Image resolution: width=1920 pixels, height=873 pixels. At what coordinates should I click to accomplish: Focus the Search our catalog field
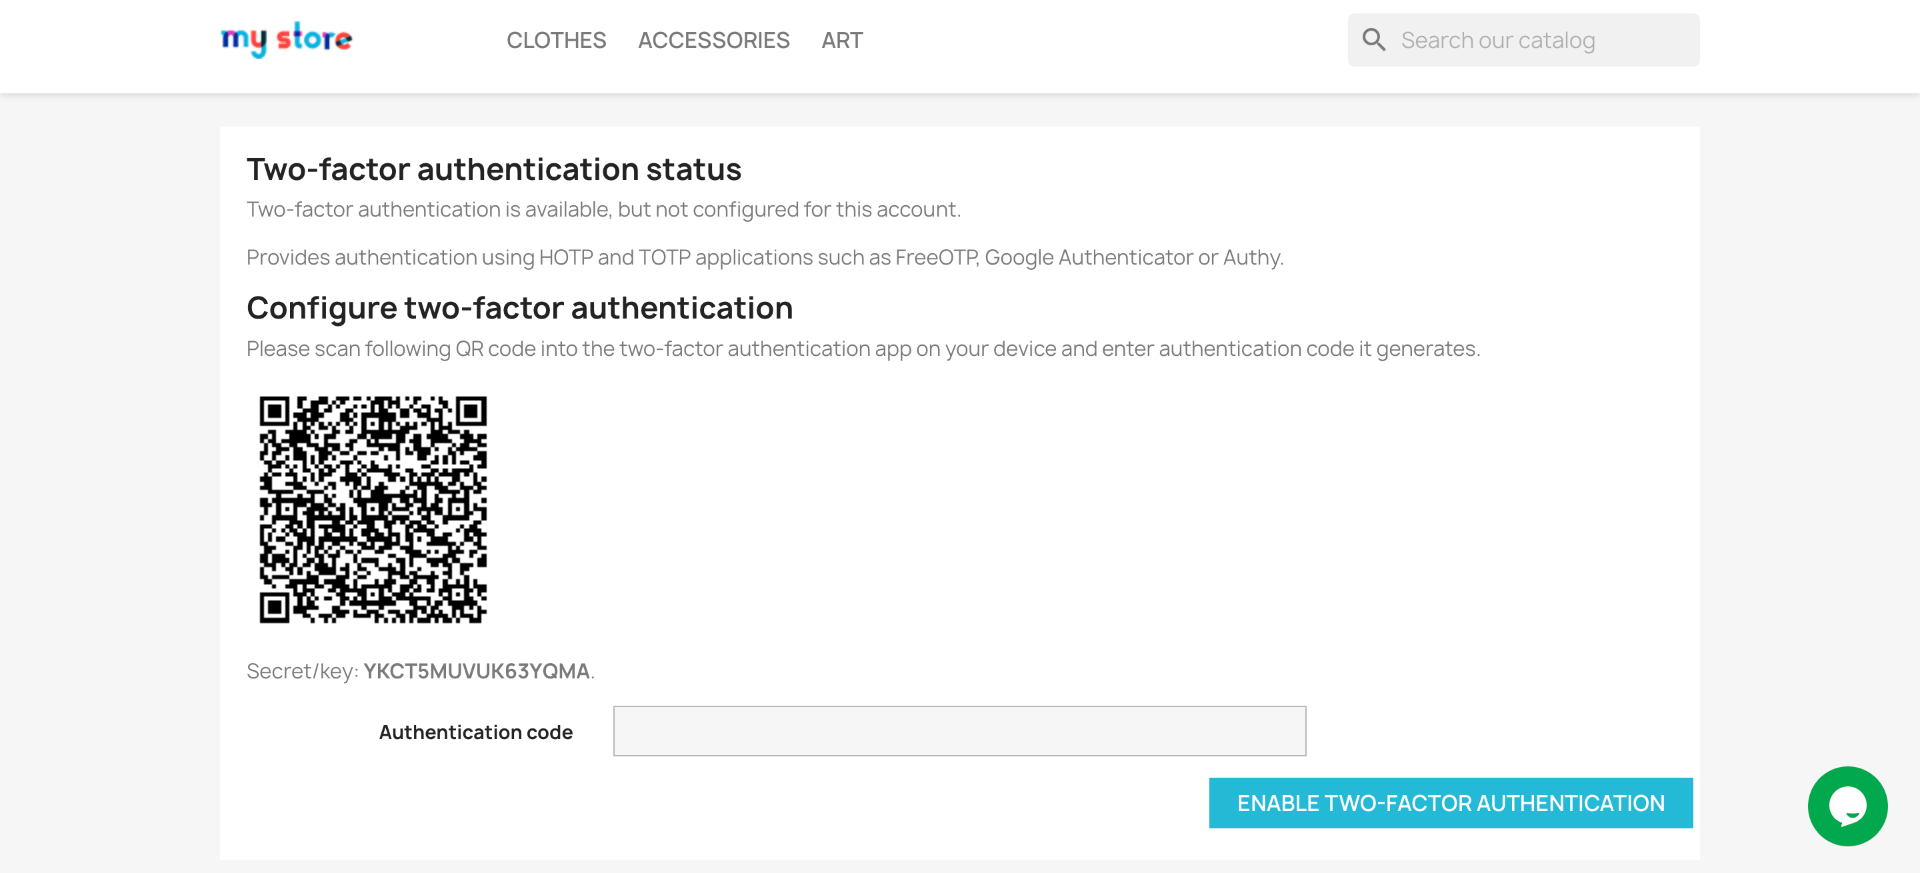tap(1540, 41)
